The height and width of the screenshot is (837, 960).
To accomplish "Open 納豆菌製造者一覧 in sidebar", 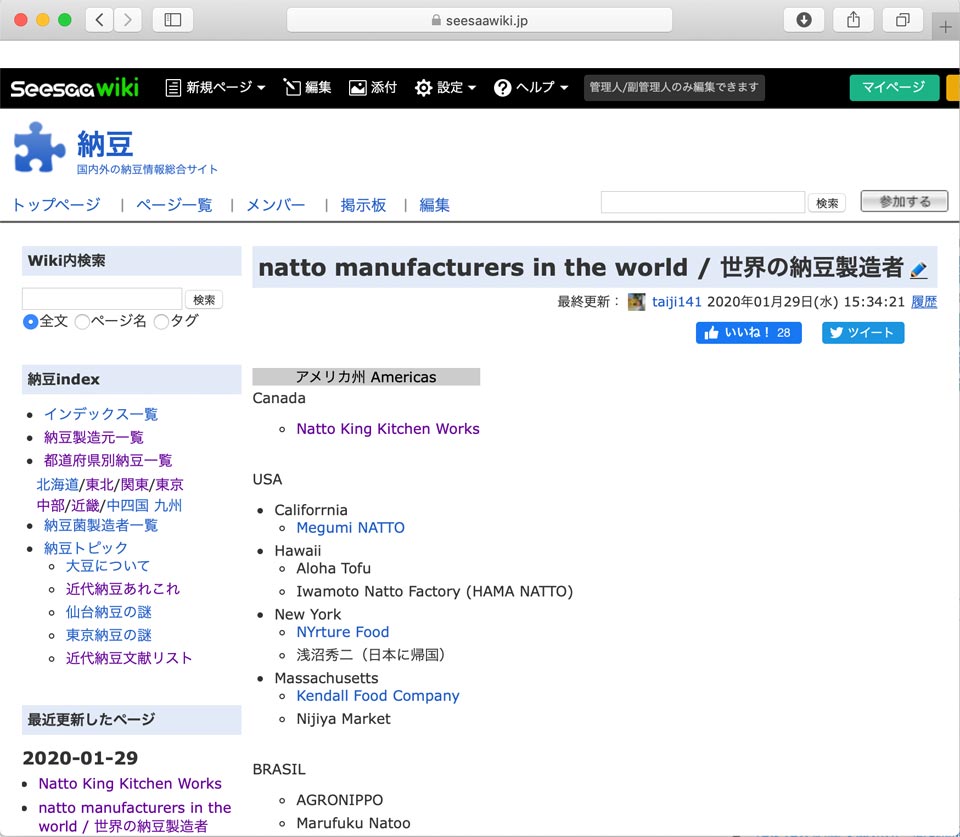I will pyautogui.click(x=101, y=525).
